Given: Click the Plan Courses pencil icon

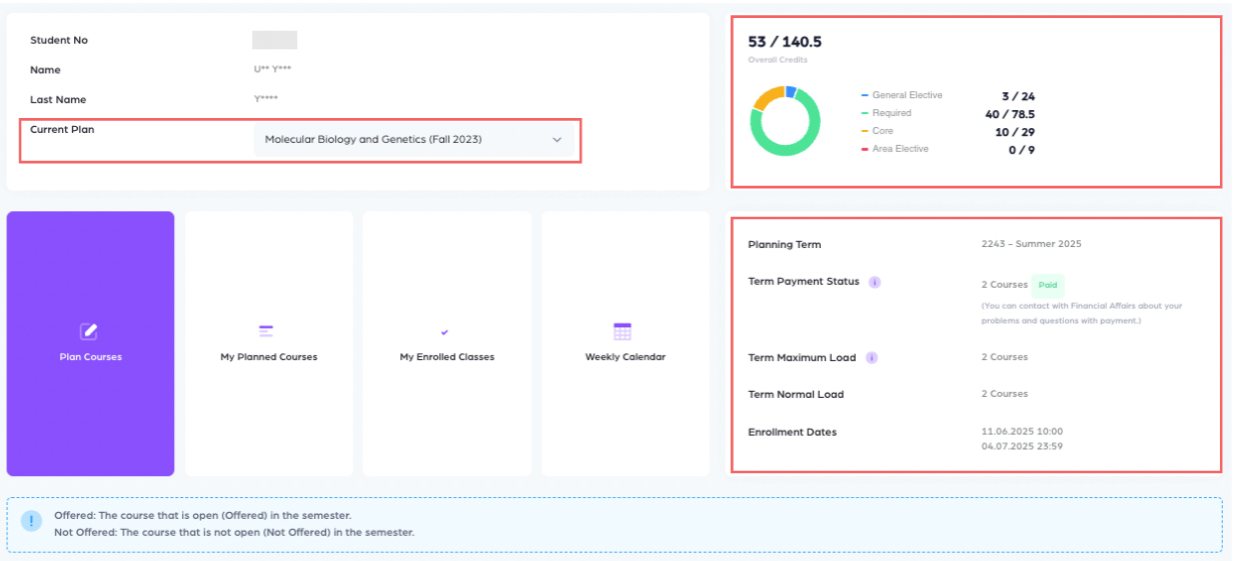Looking at the screenshot, I should [x=89, y=332].
